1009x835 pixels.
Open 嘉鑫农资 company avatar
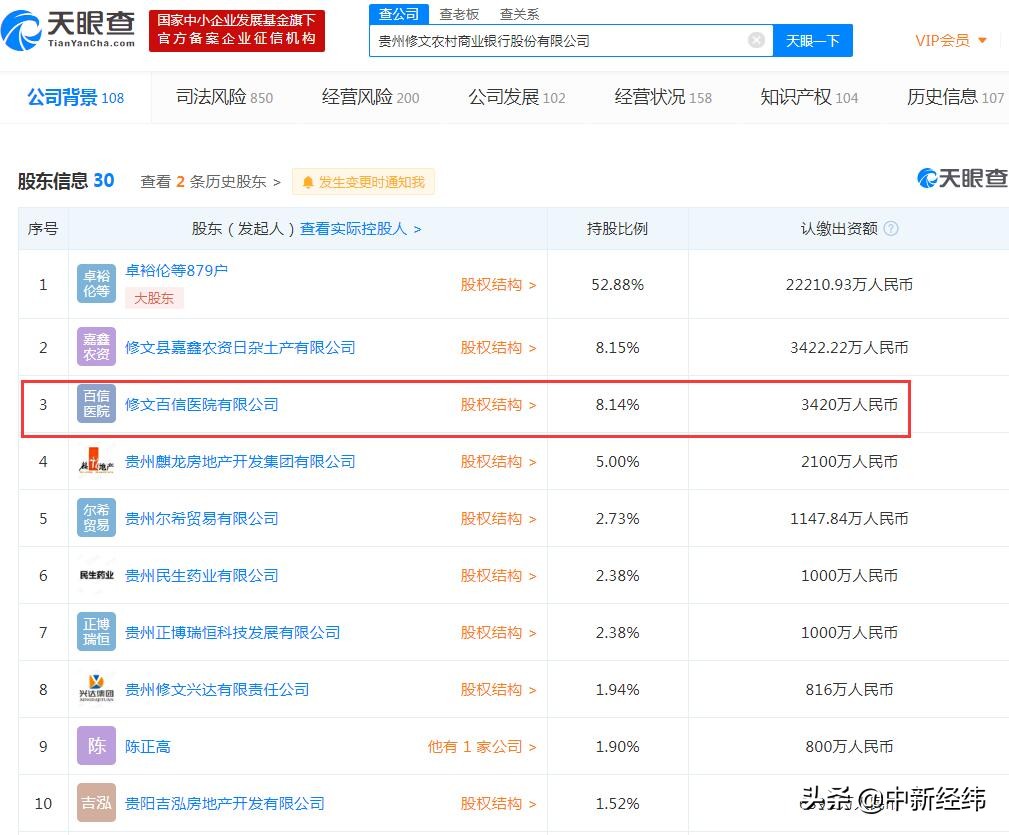tap(97, 347)
